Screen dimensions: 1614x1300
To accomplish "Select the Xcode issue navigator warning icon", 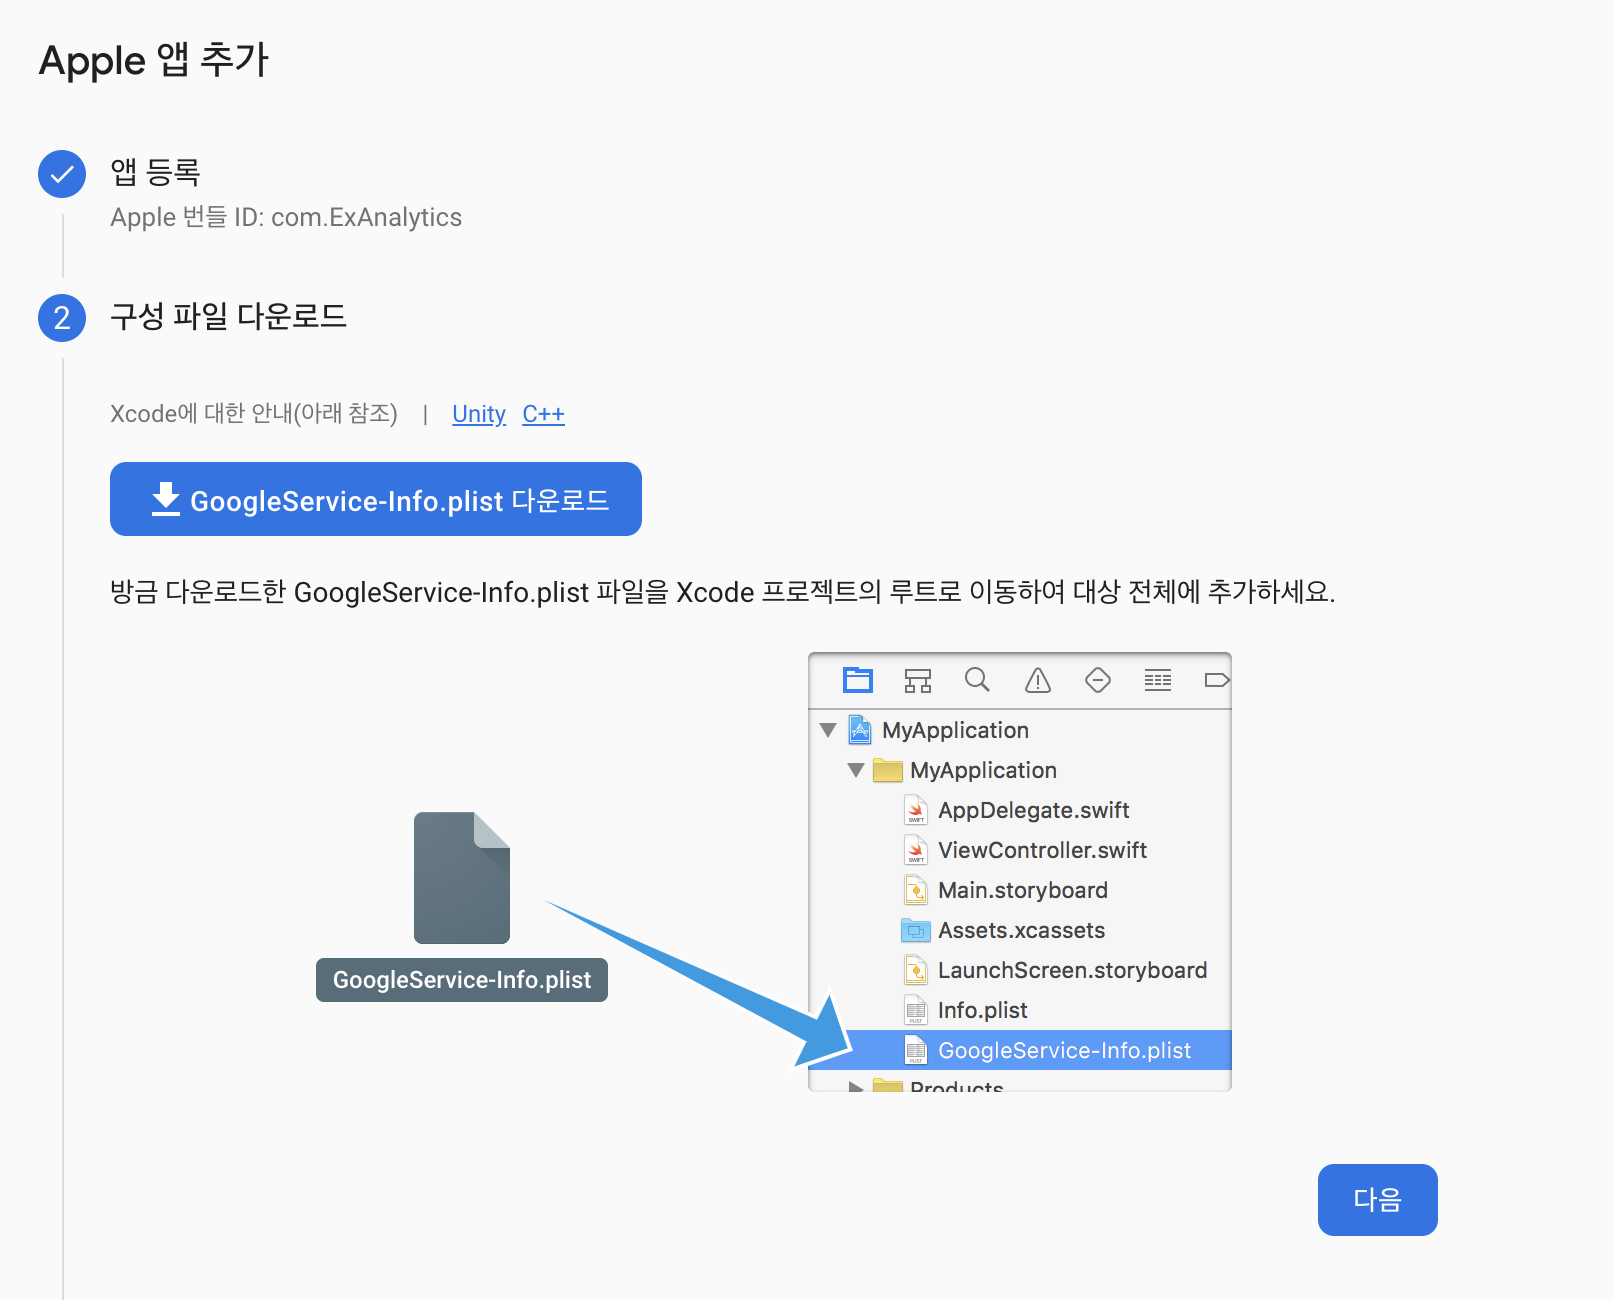I will pyautogui.click(x=1038, y=680).
